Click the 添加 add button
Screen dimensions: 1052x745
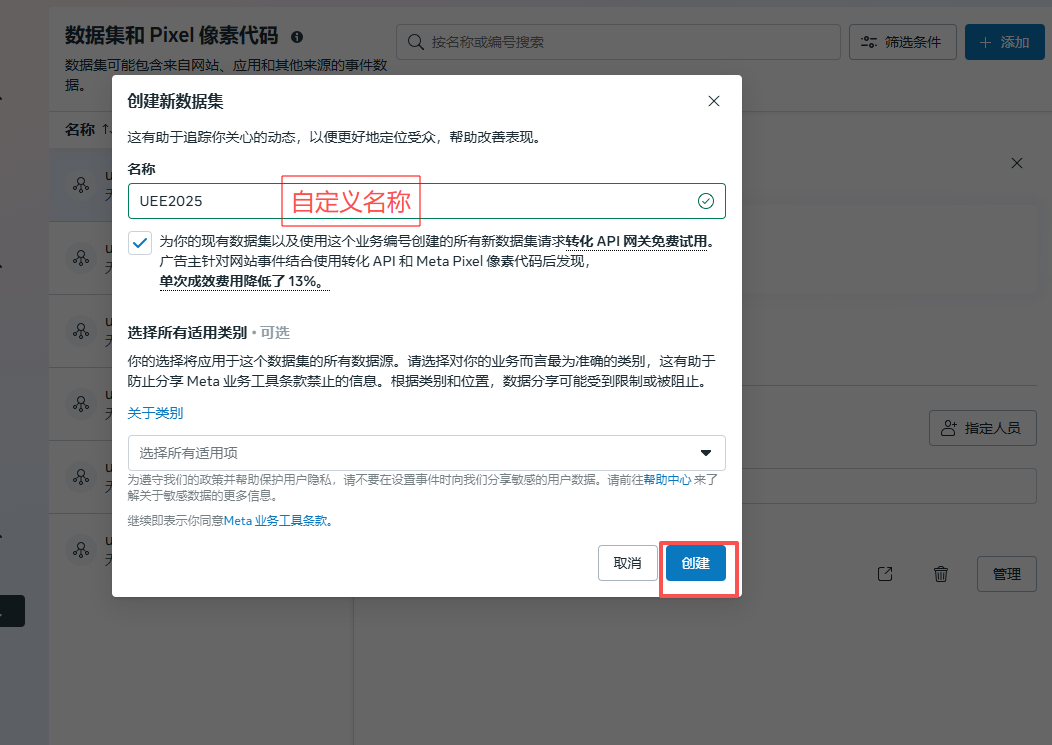point(1003,42)
